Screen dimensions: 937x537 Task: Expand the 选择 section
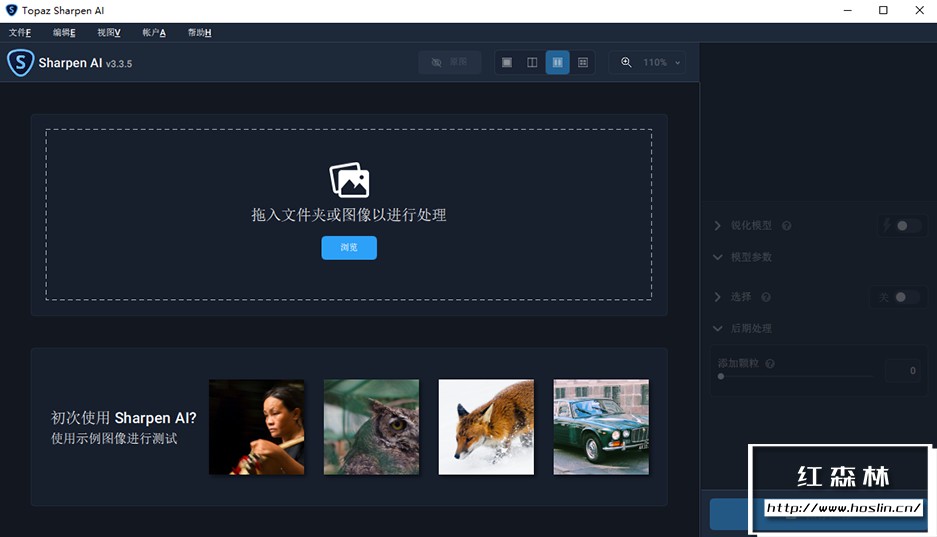tap(718, 297)
